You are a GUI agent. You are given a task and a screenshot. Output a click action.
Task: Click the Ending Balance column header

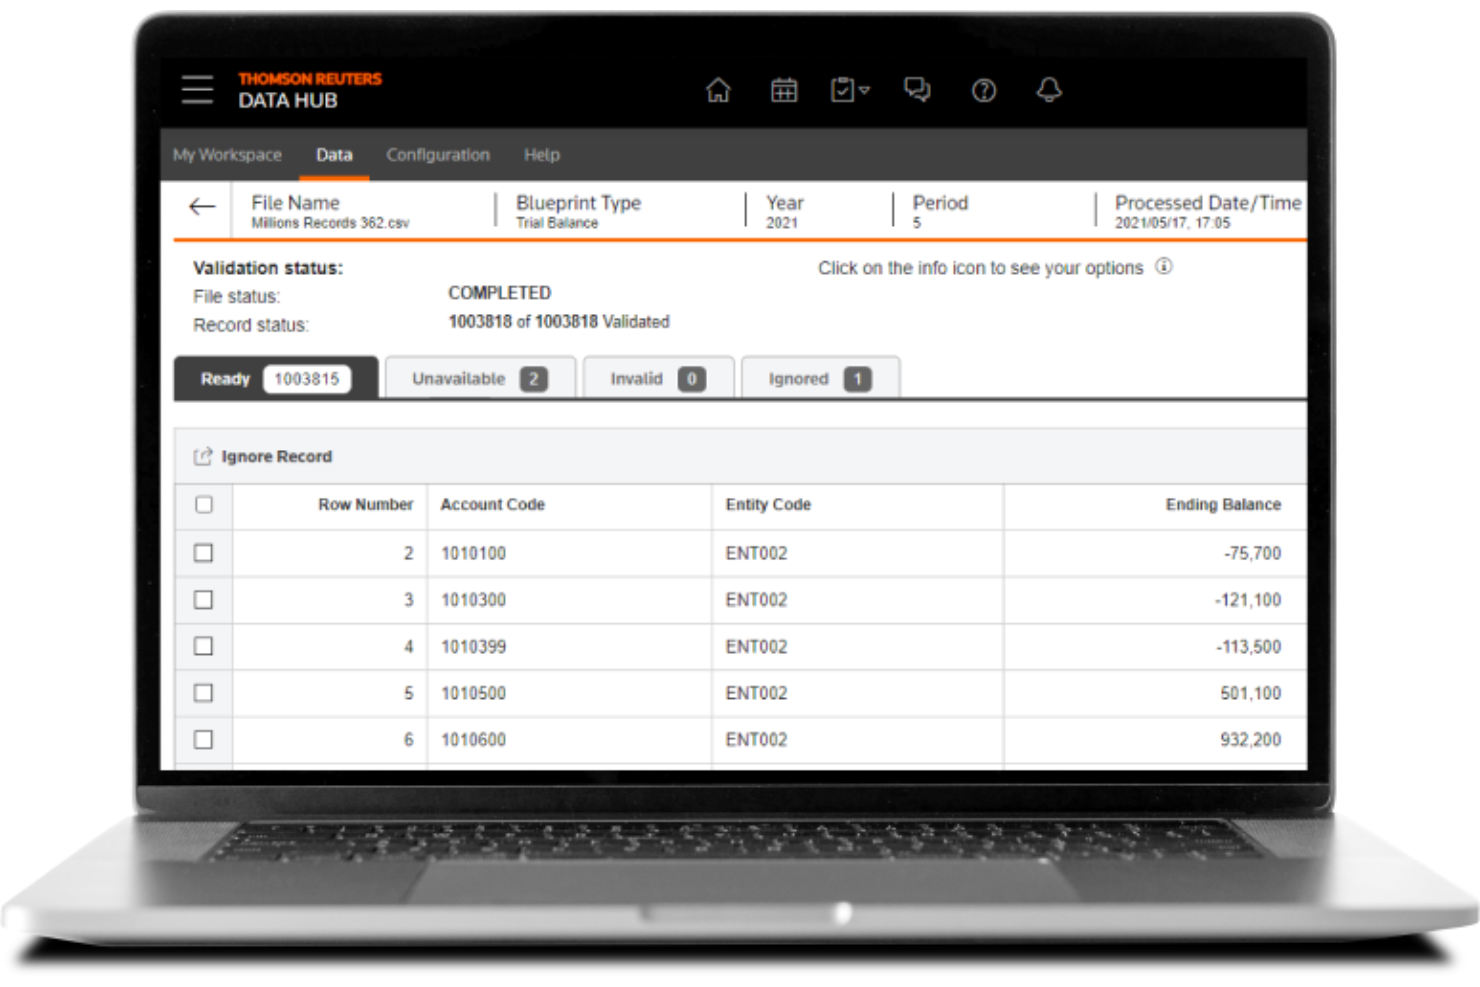1223,505
